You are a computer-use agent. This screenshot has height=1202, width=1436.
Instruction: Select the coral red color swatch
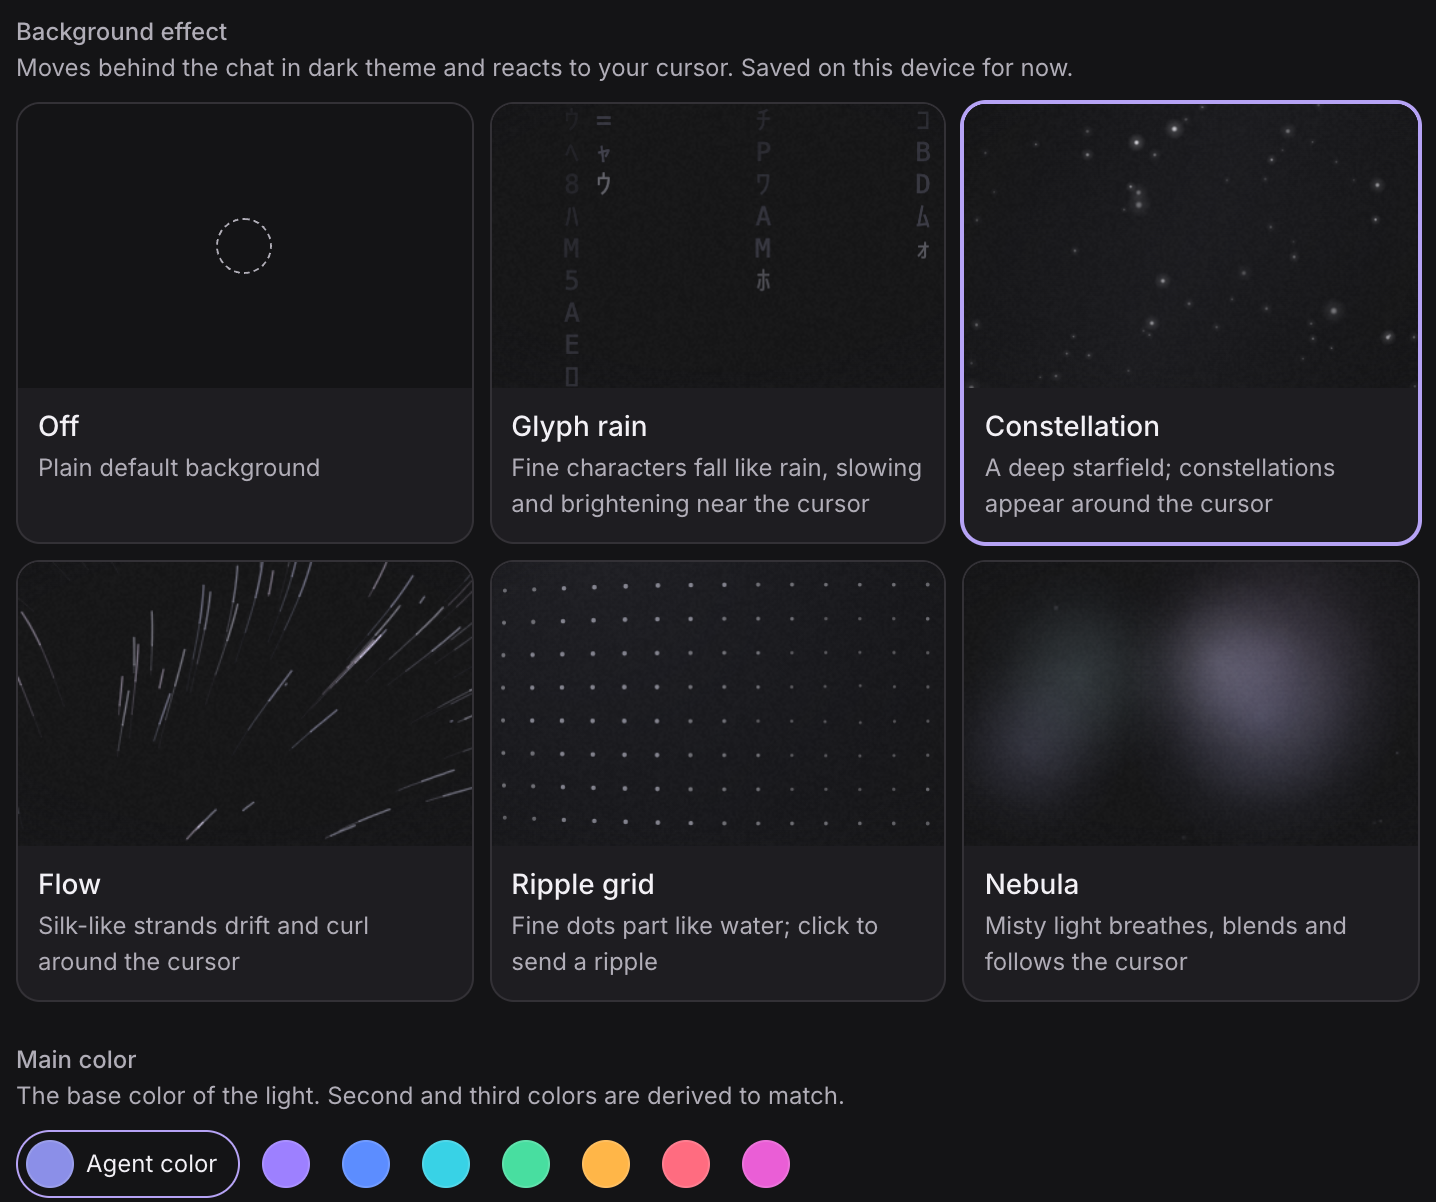point(686,1164)
